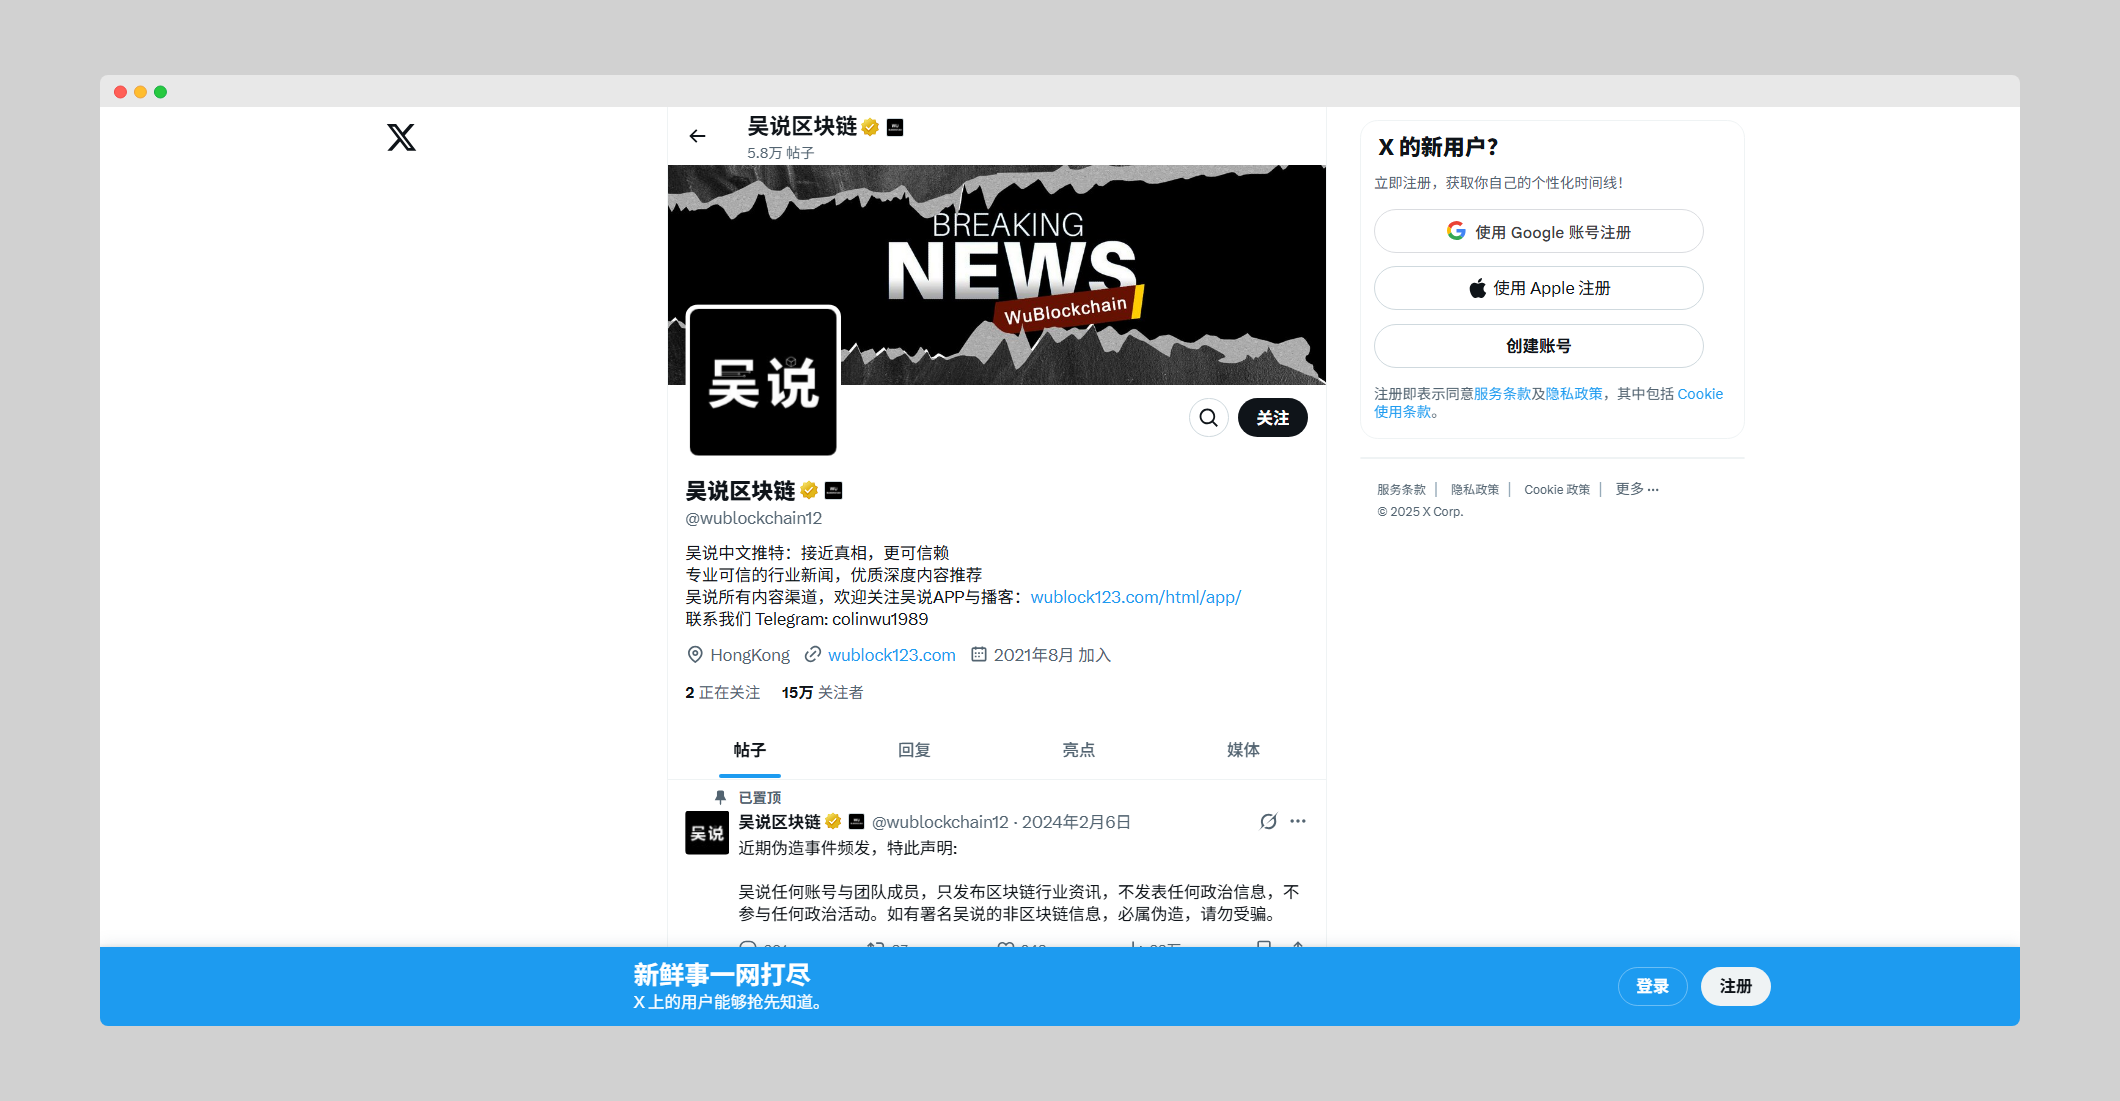The height and width of the screenshot is (1101, 2120).
Task: Open footer 服务条款 link
Action: point(1401,489)
